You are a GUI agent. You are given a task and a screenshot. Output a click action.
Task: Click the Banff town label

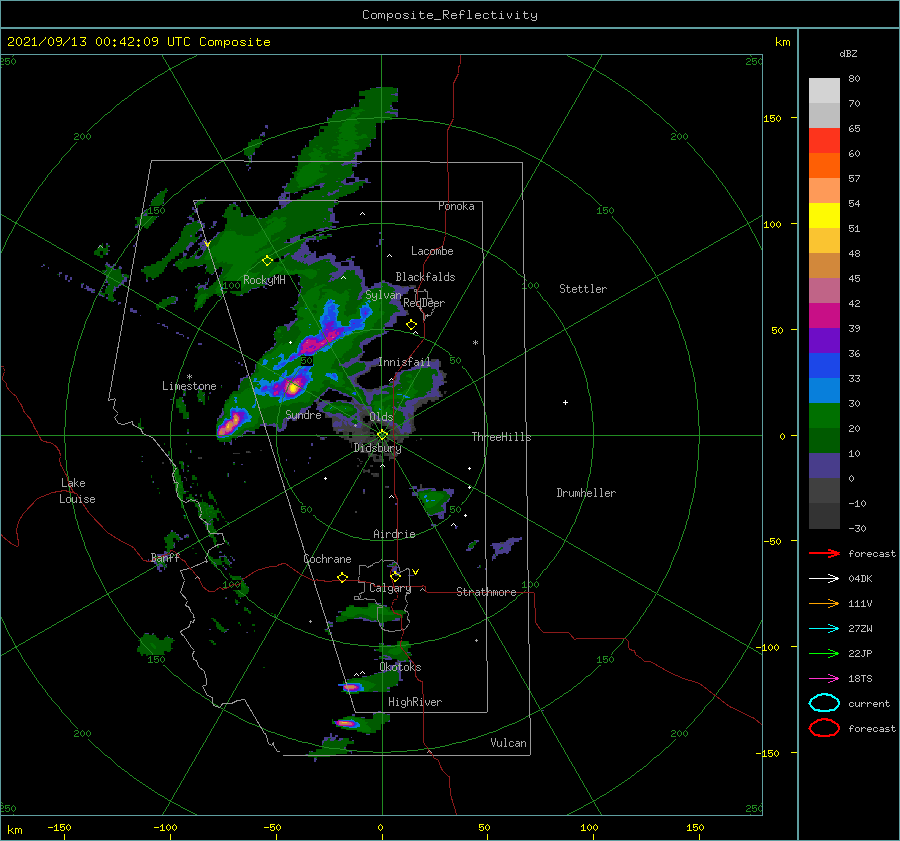(165, 557)
